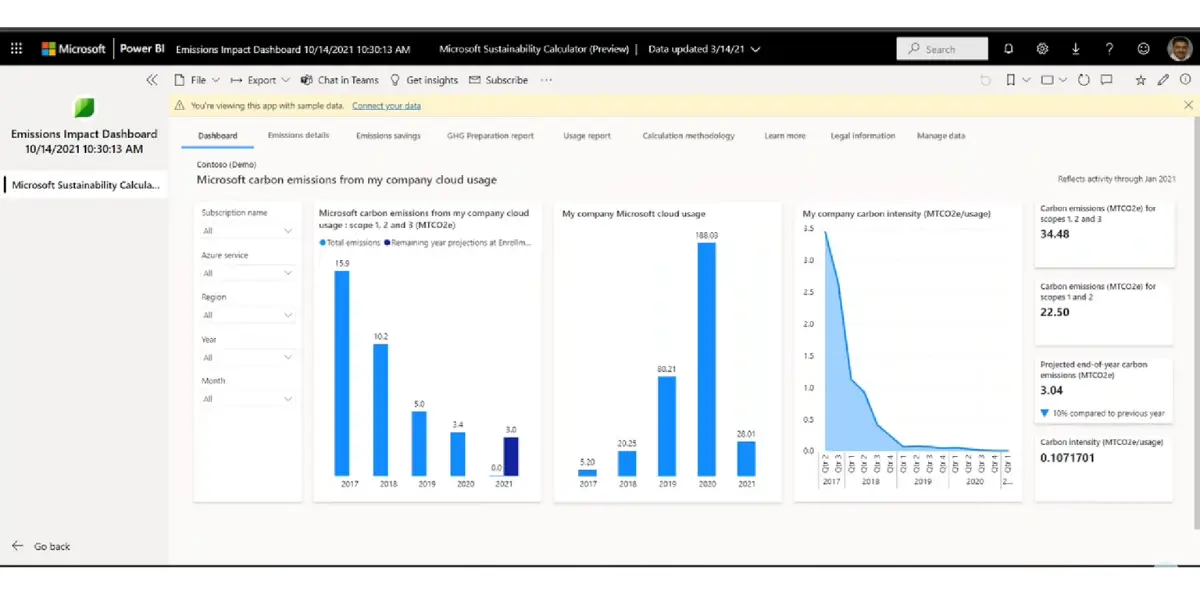The width and height of the screenshot is (1200, 600).
Task: Open the app launcher waffle menu
Action: 16,48
